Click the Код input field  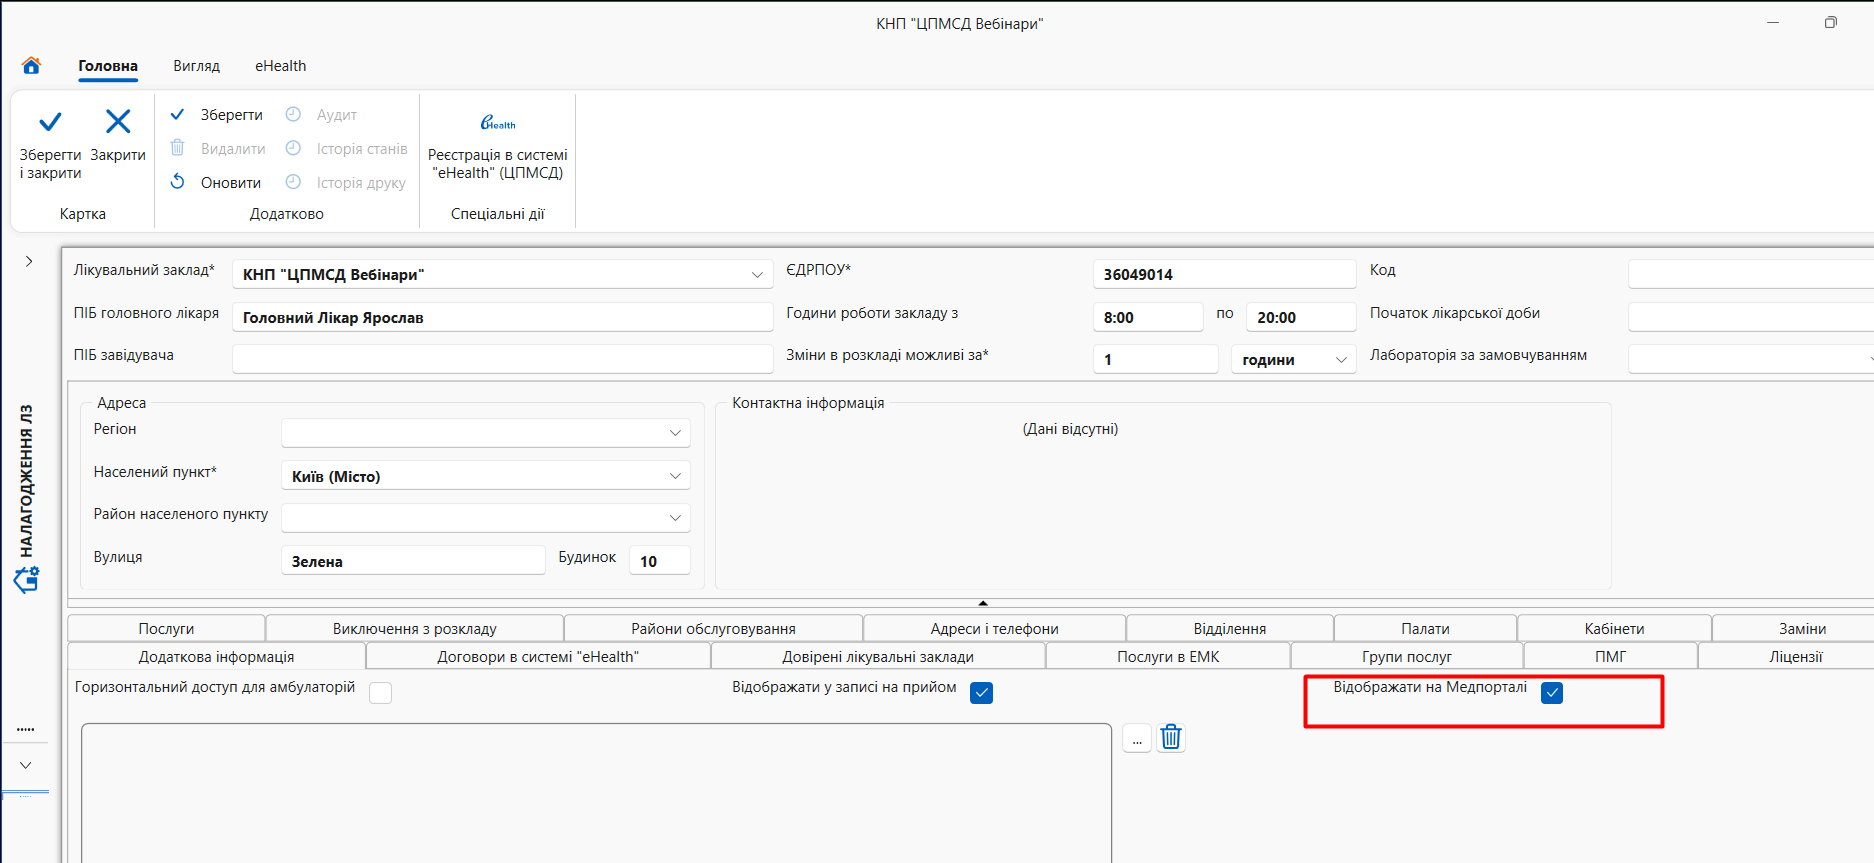pos(1750,274)
